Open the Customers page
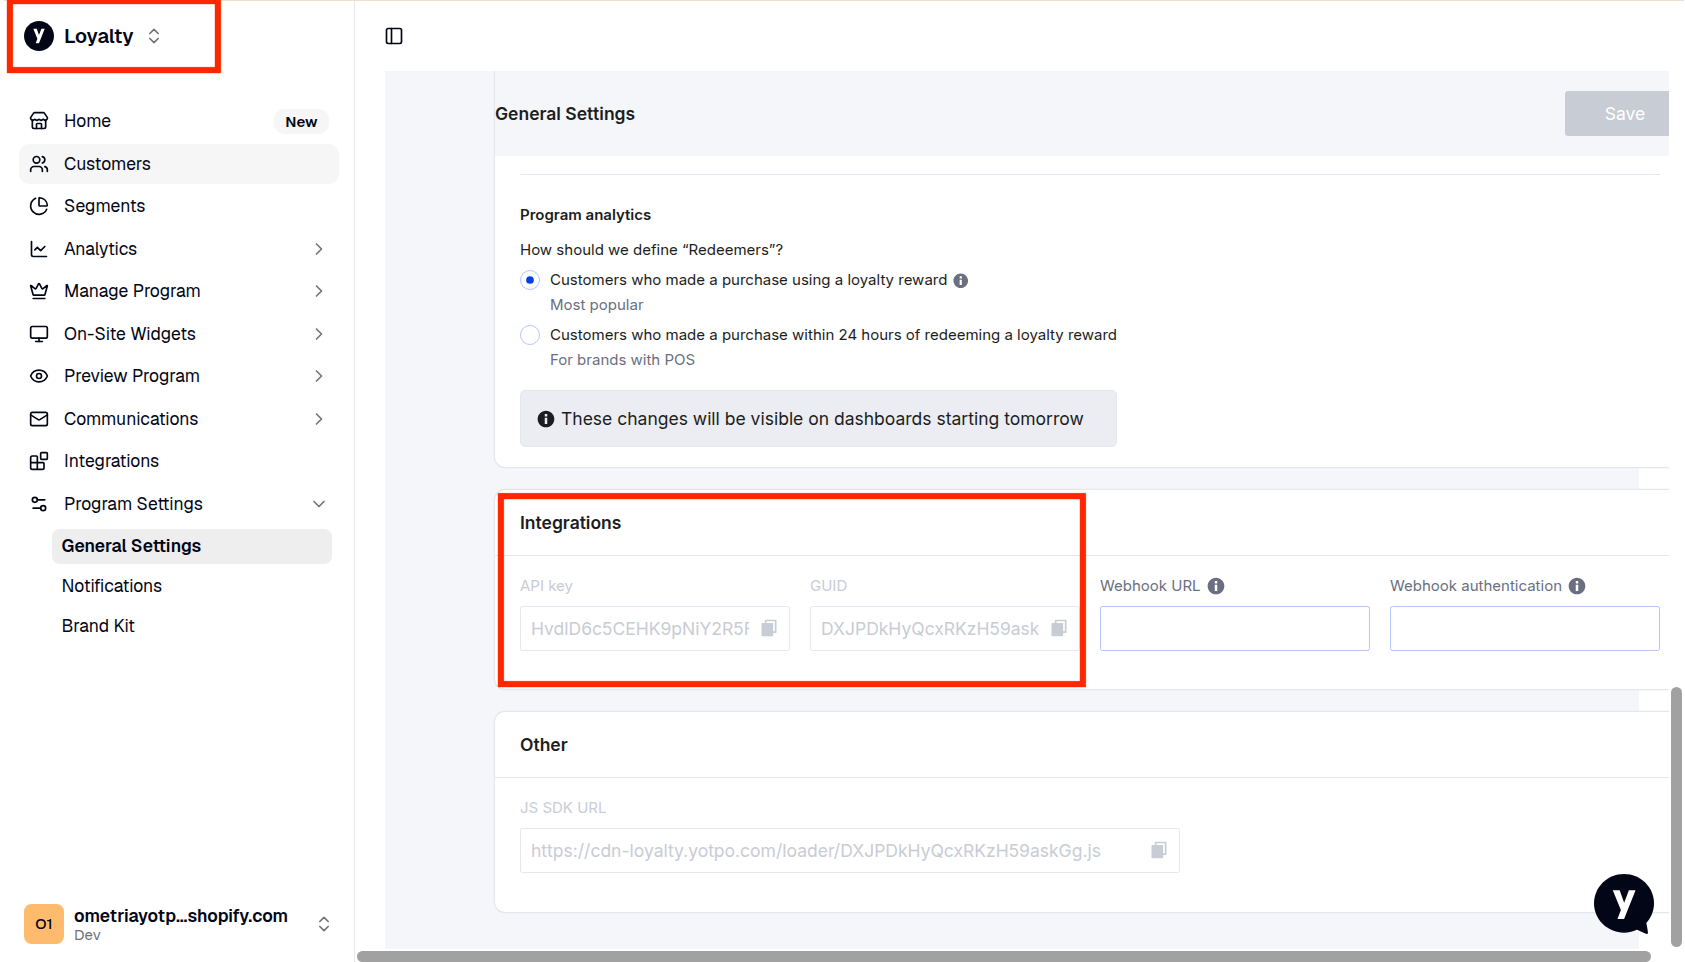Screen dimensions: 1685x962 (179, 164)
